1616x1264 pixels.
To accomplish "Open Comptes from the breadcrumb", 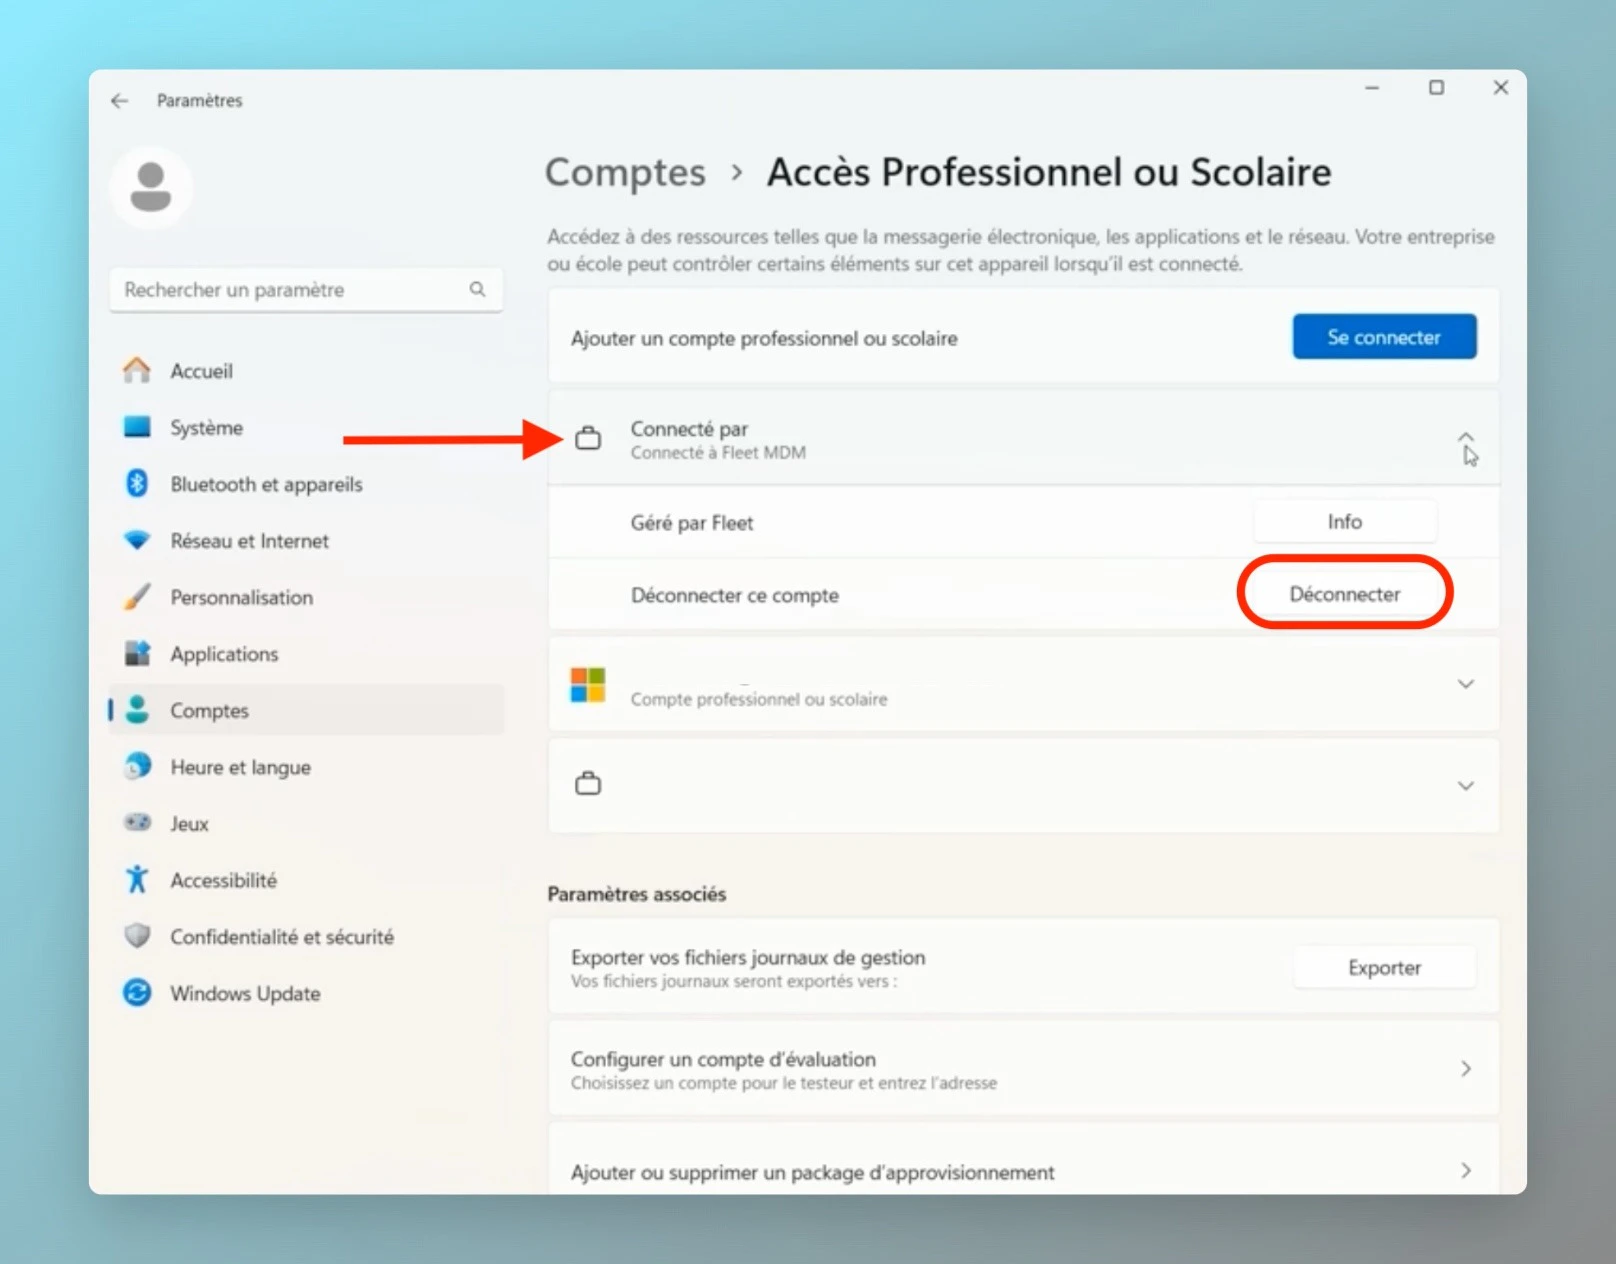I will pyautogui.click(x=624, y=172).
